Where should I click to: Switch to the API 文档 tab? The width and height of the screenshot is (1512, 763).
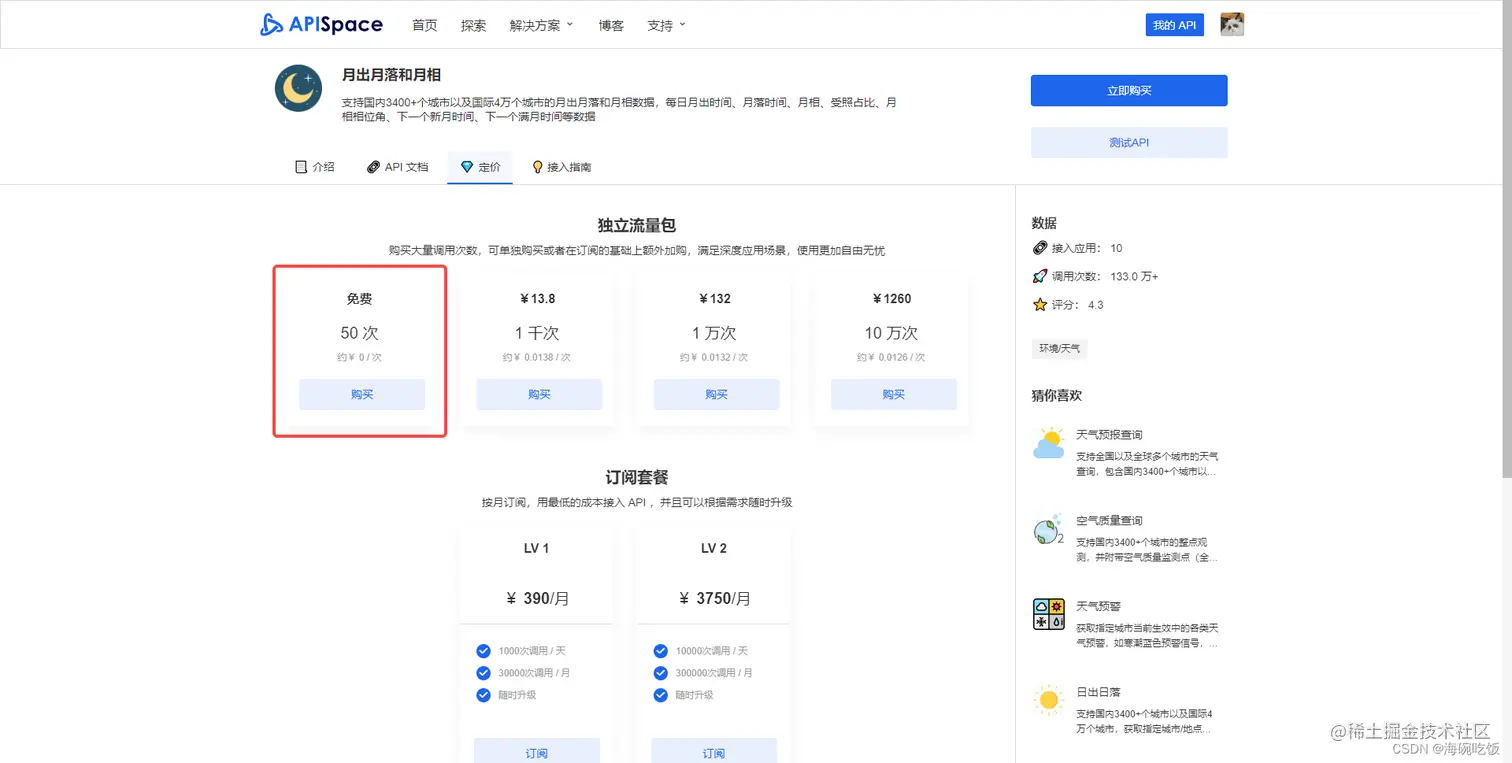click(x=397, y=167)
